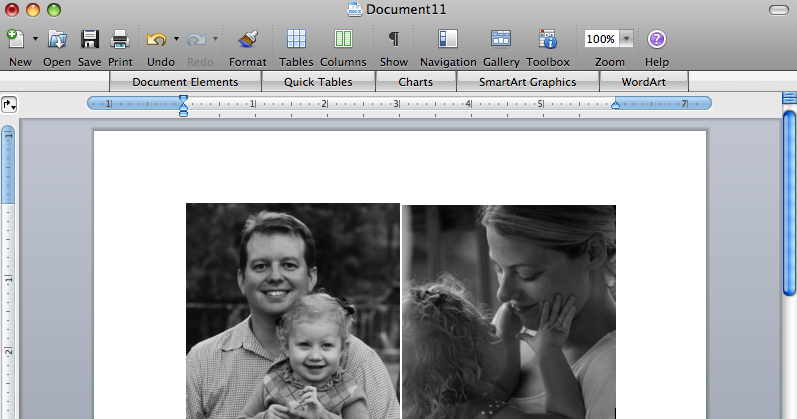Click the Columns icon

point(343,39)
